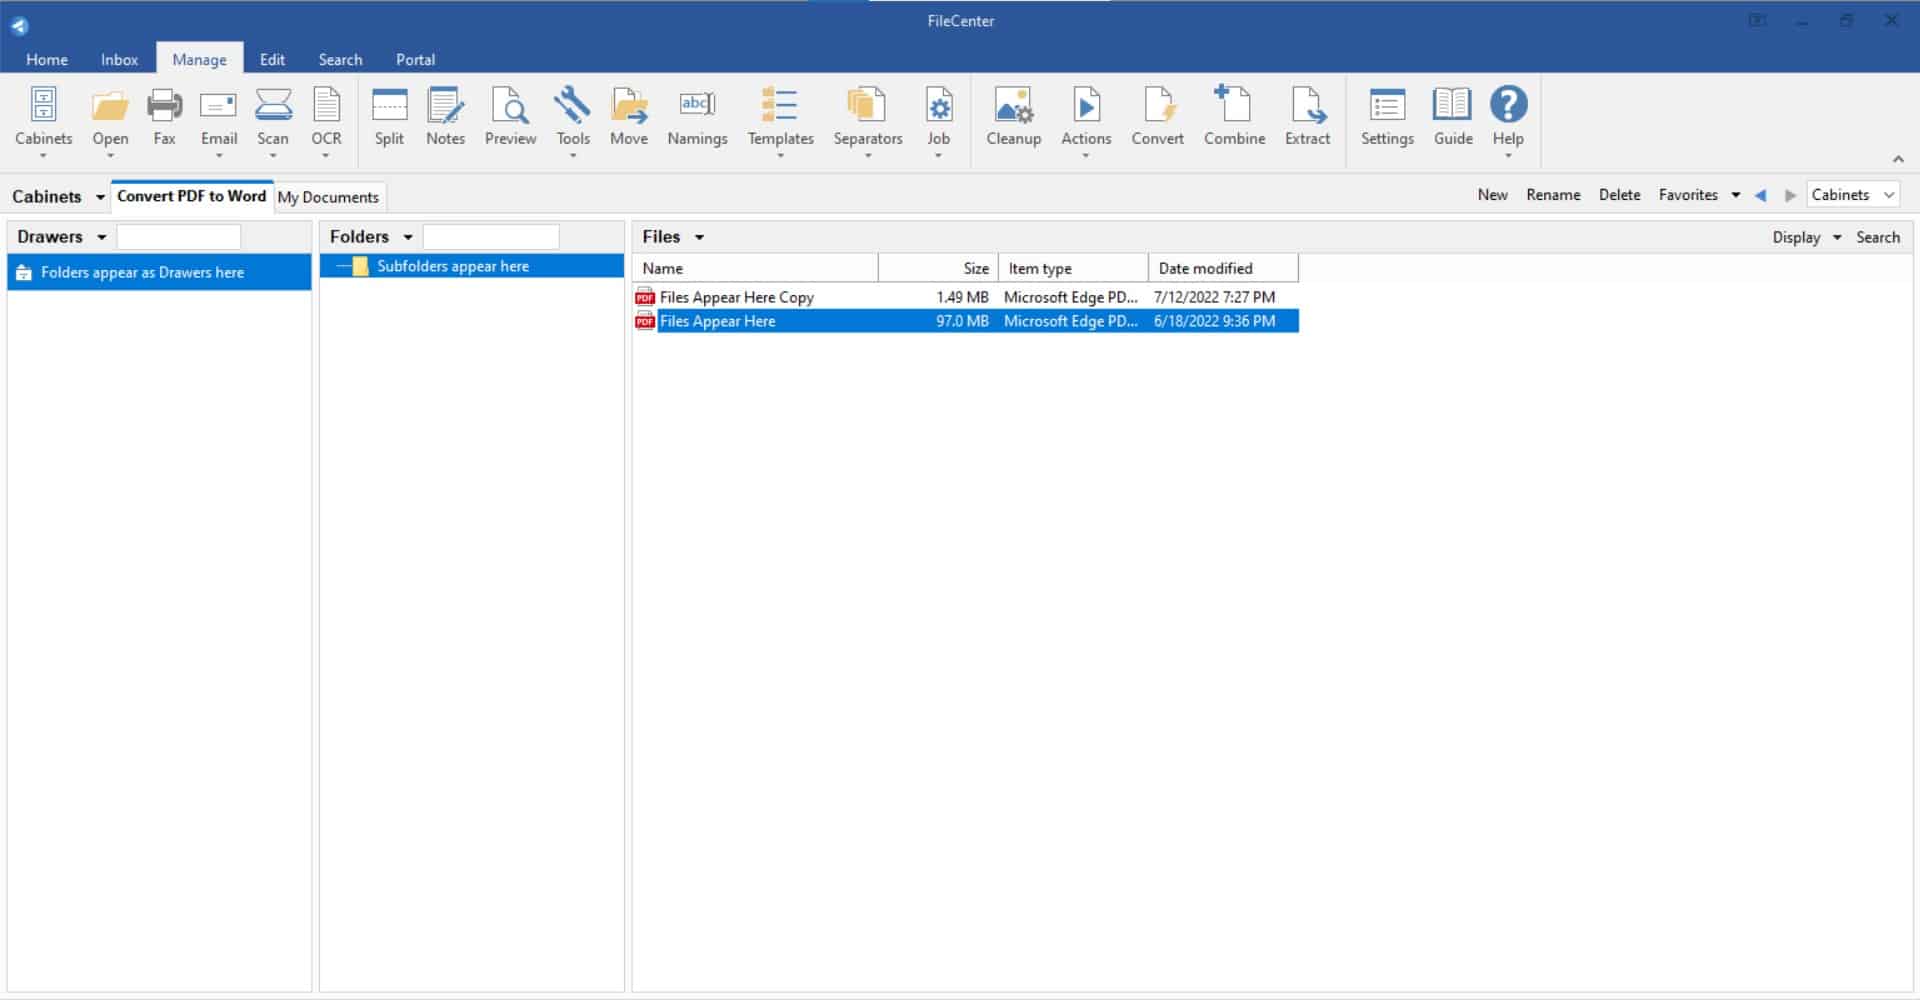Click the 6/18/2022 9:36 PM date cell
The image size is (1920, 1000).
(x=1214, y=321)
